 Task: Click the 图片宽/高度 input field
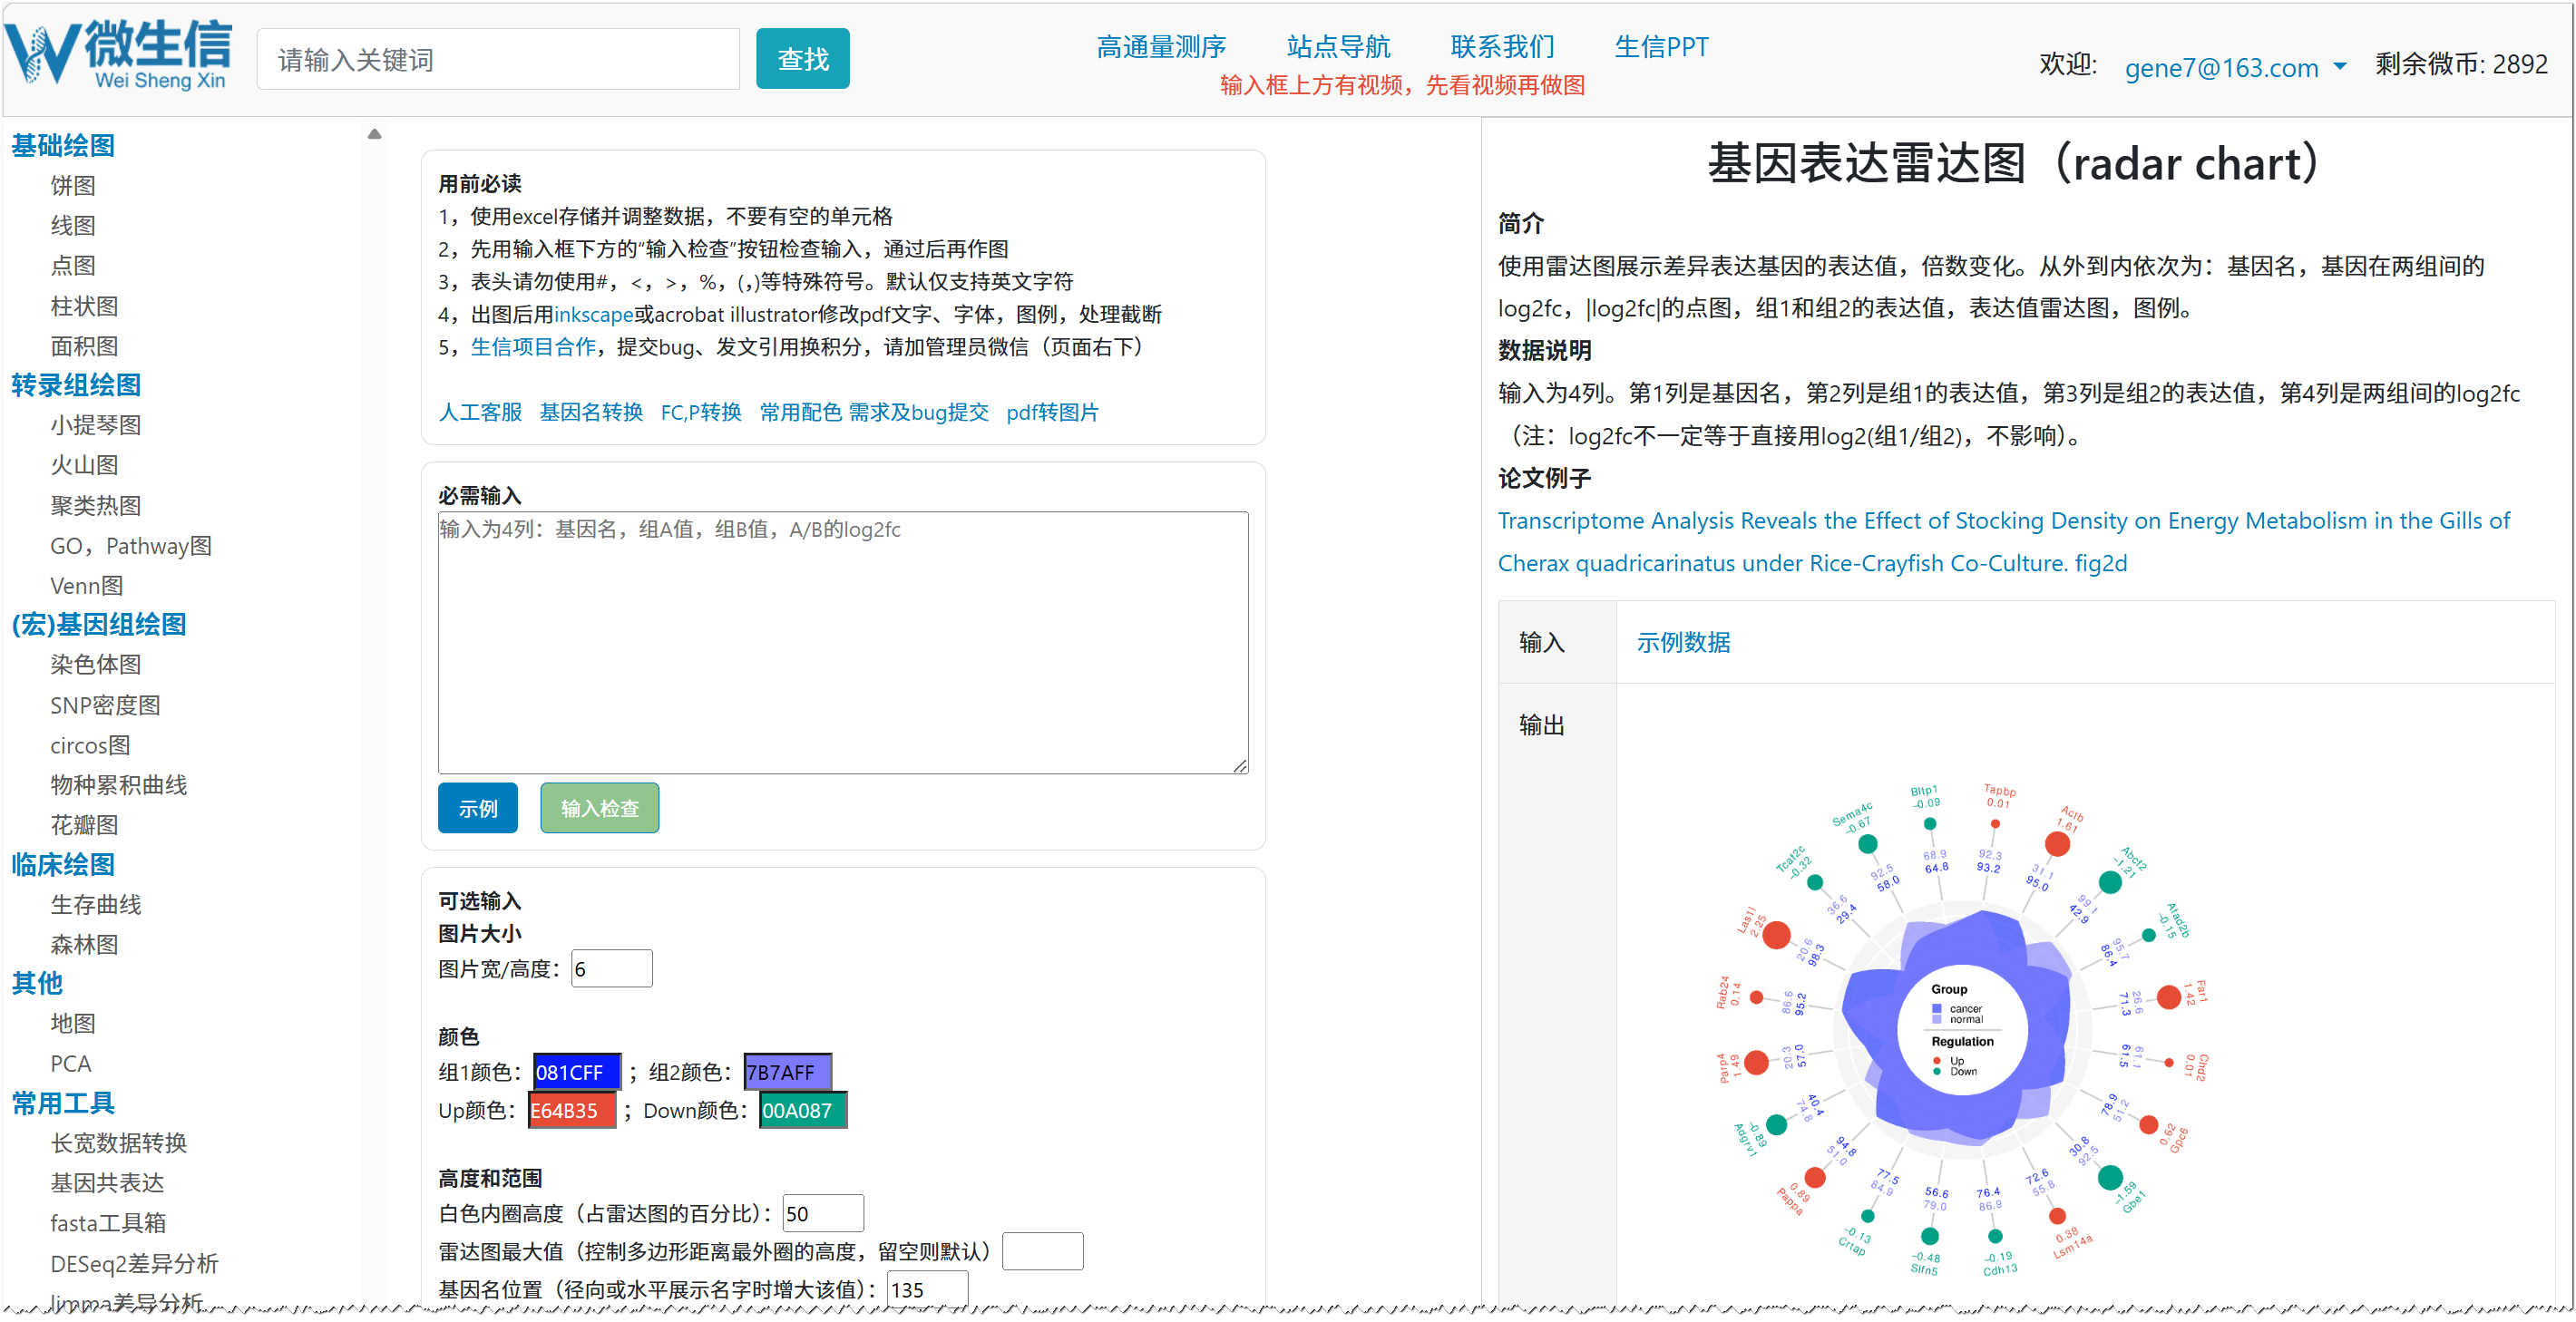[x=611, y=968]
